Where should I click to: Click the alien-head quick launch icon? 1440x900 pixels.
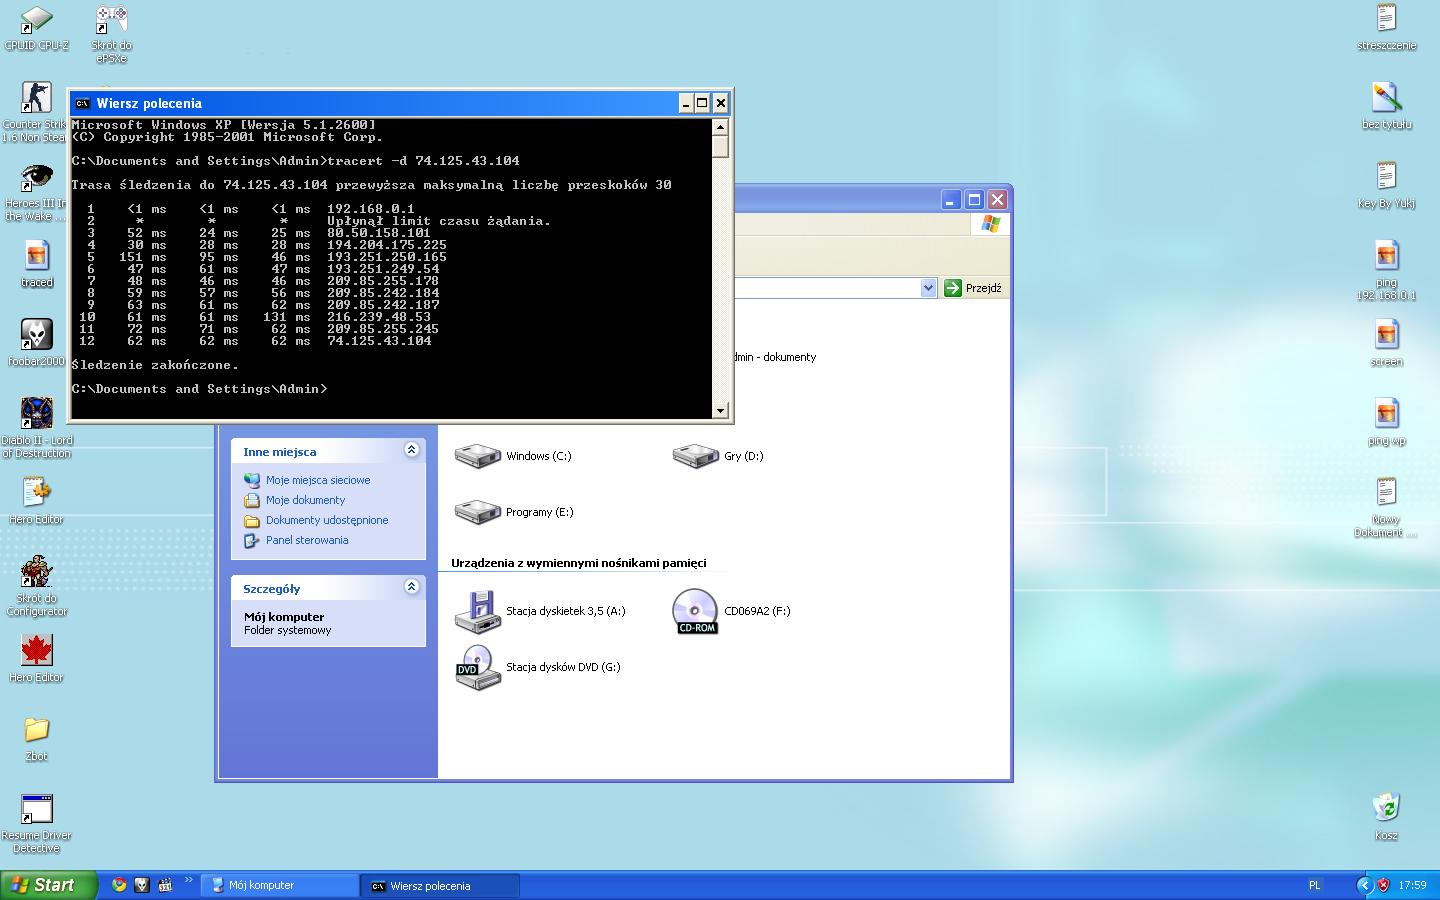pos(142,885)
